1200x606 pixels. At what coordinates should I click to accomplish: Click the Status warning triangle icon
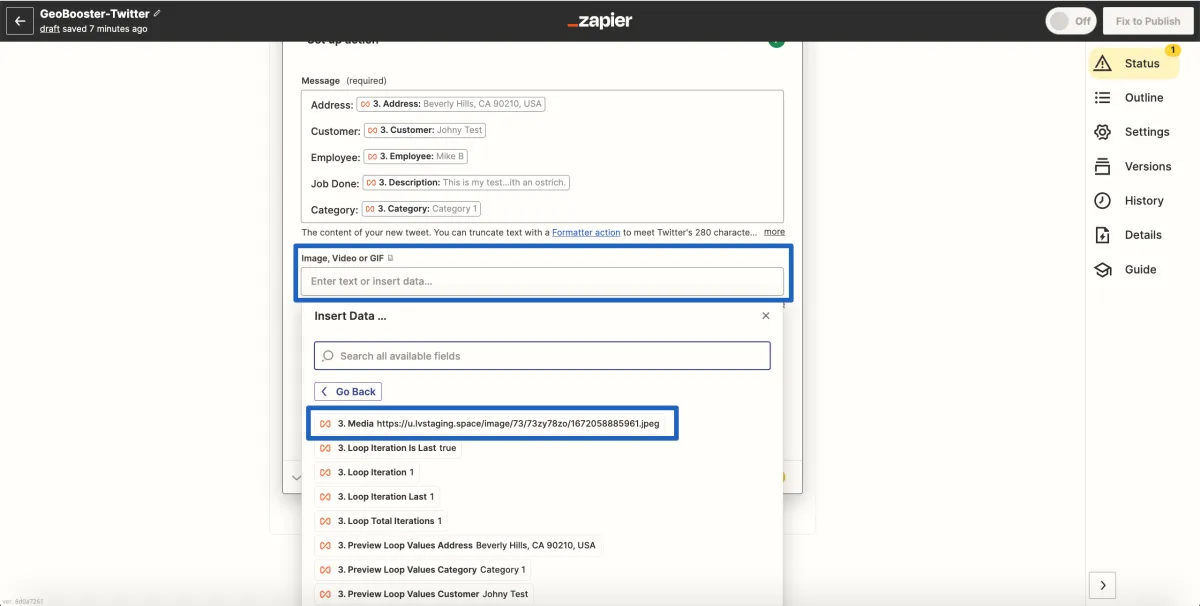click(x=1103, y=63)
